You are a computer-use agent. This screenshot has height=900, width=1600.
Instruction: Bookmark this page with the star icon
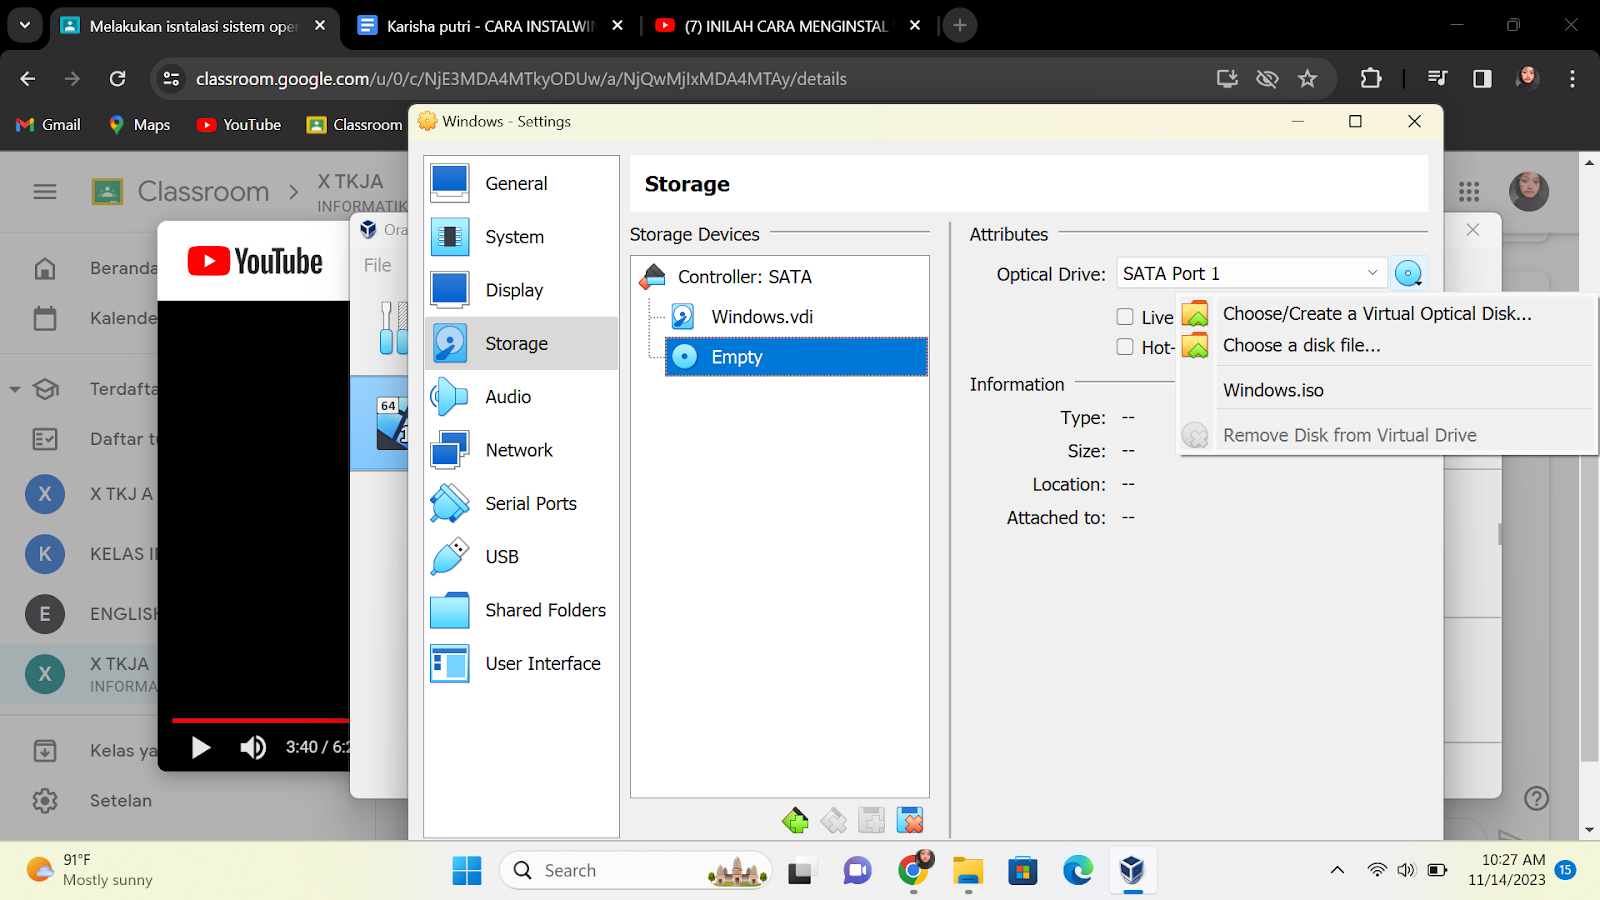coord(1307,78)
